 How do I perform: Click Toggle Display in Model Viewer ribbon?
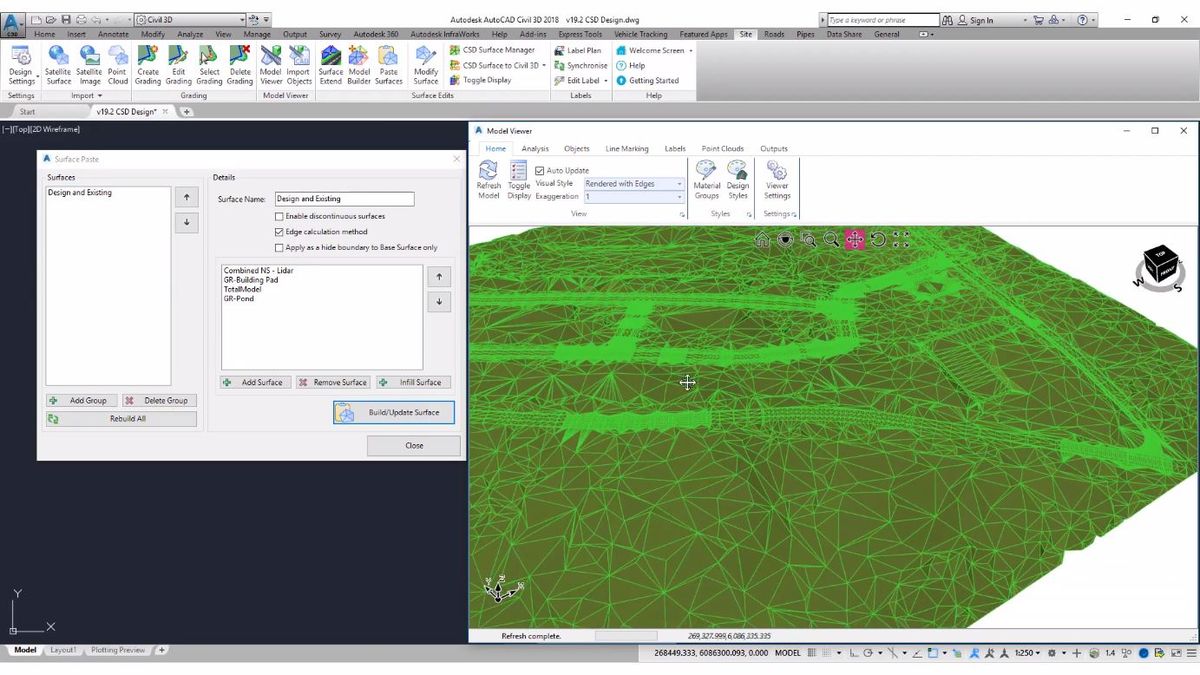tap(519, 180)
